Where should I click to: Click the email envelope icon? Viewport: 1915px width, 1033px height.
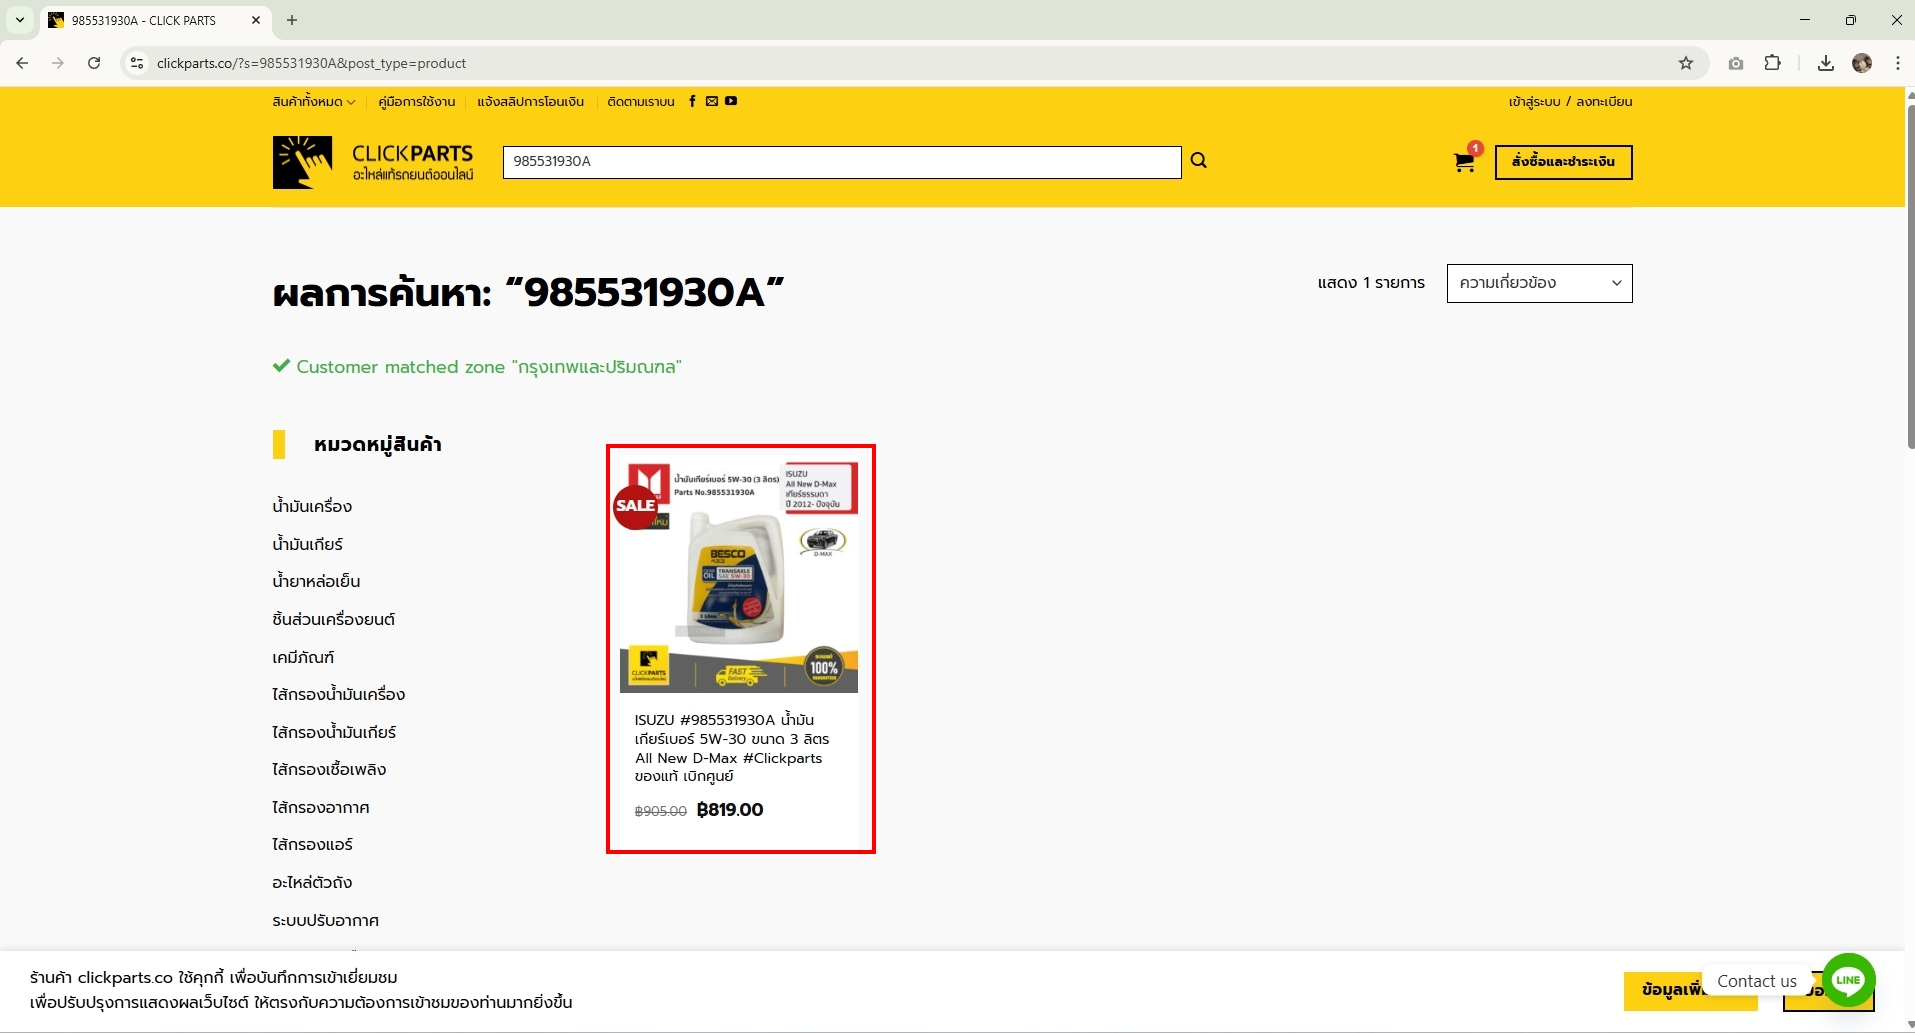click(712, 101)
